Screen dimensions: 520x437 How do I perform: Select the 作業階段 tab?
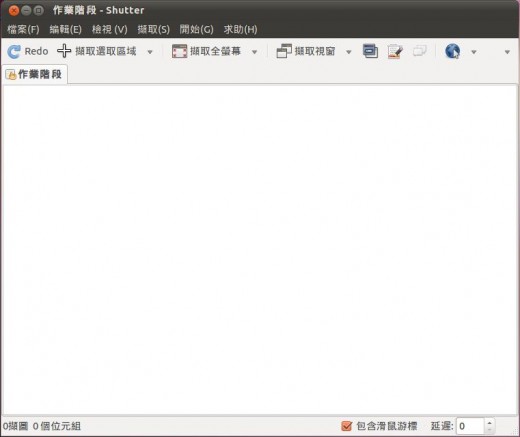tap(34, 74)
